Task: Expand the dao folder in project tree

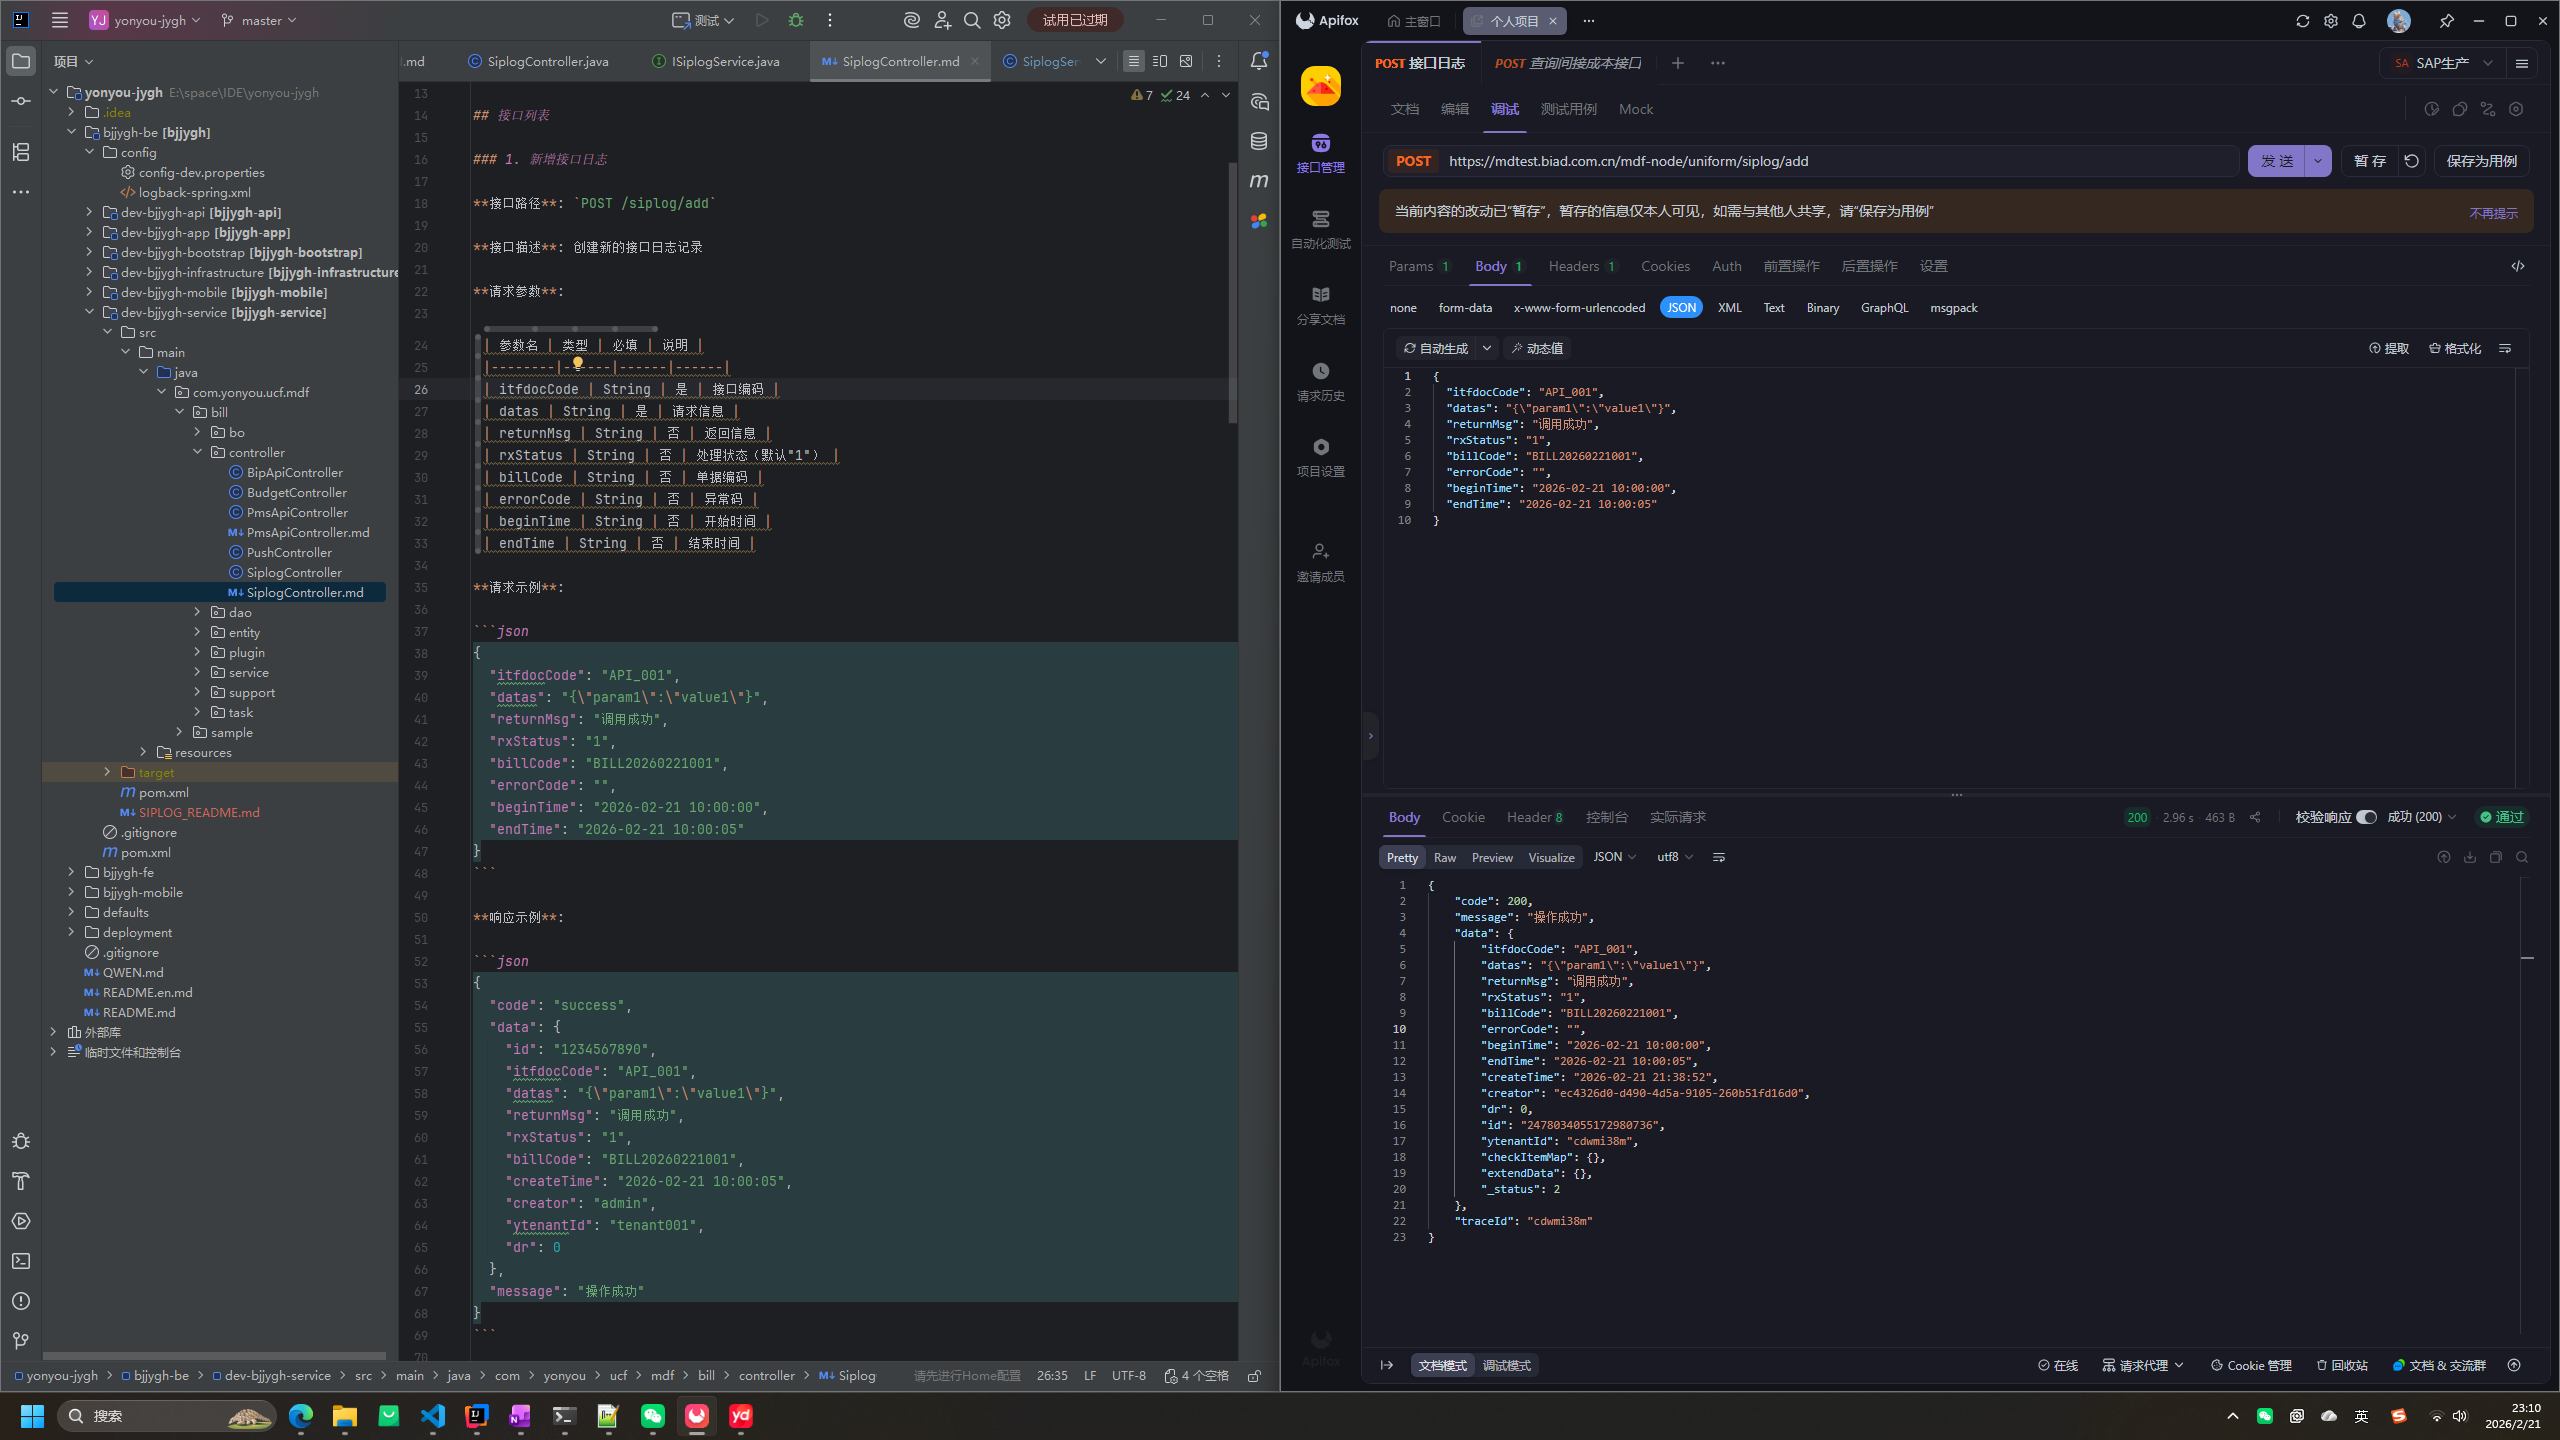Action: (197, 612)
